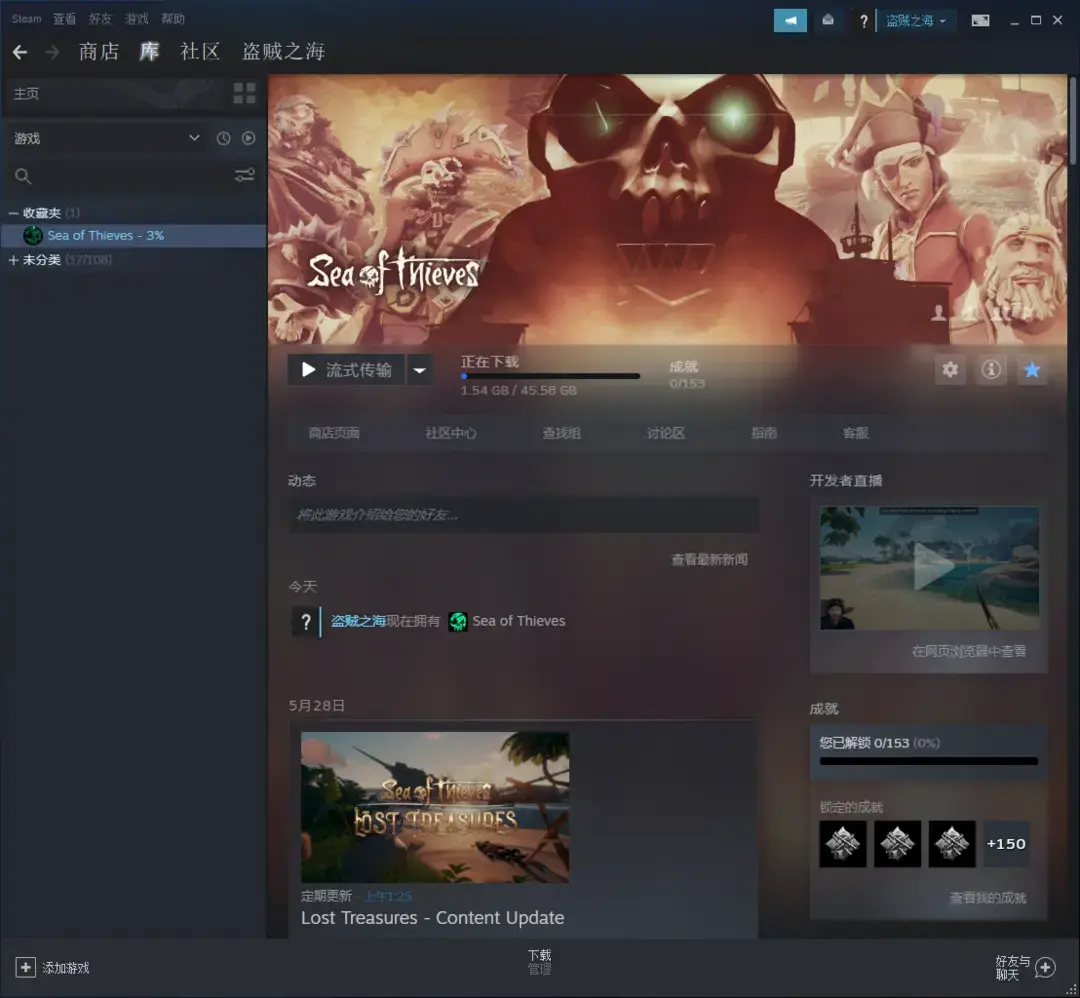Open the notifications envelope icon
Viewport: 1080px width, 998px height.
tap(828, 21)
